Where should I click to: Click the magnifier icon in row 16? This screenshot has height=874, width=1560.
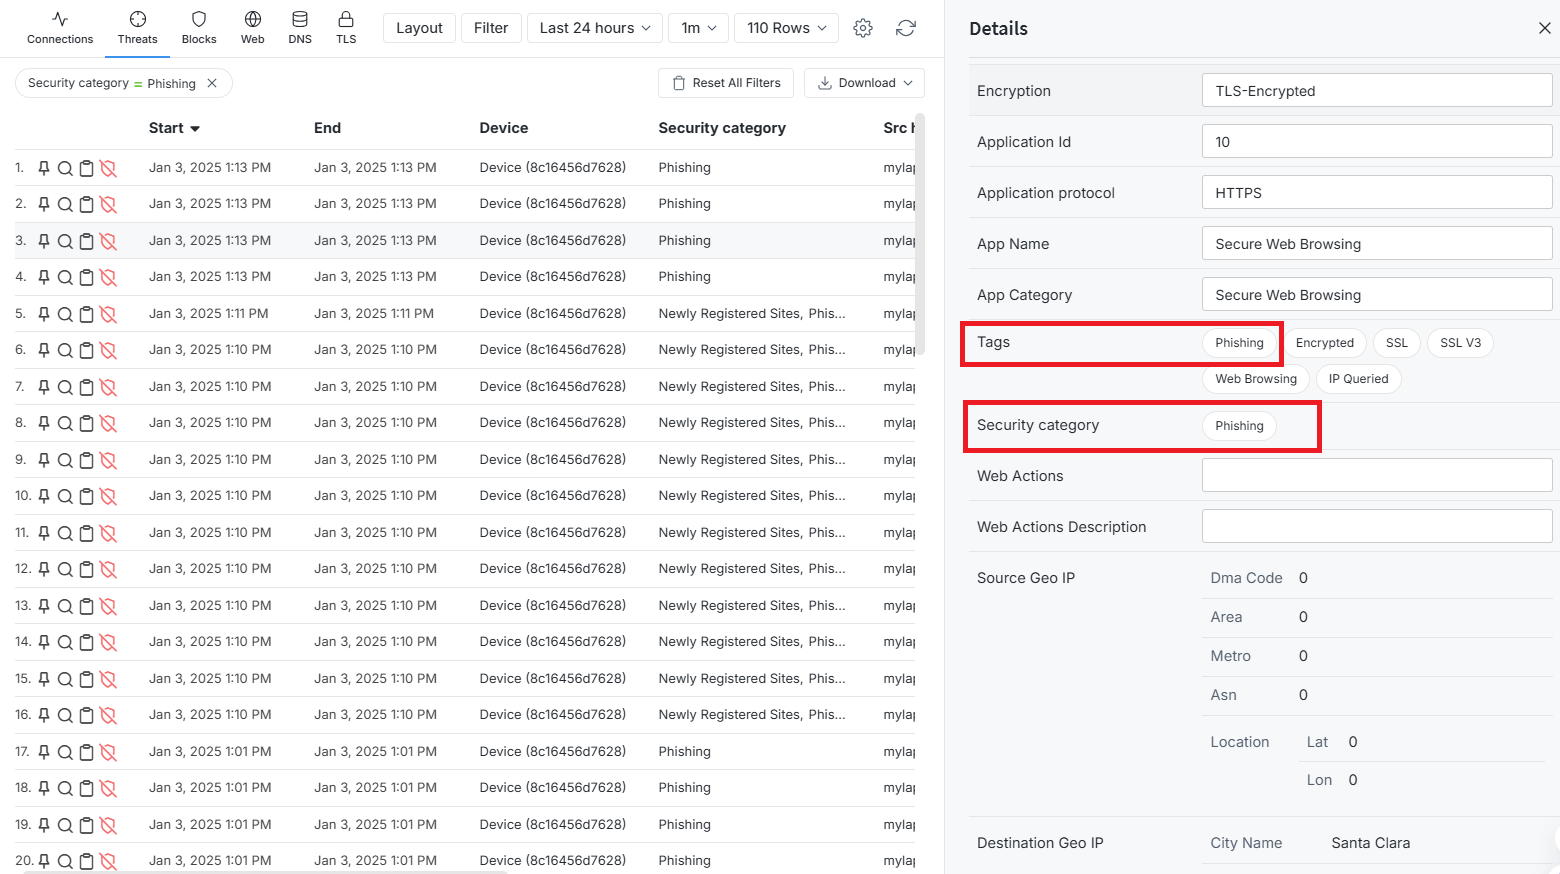[65, 715]
